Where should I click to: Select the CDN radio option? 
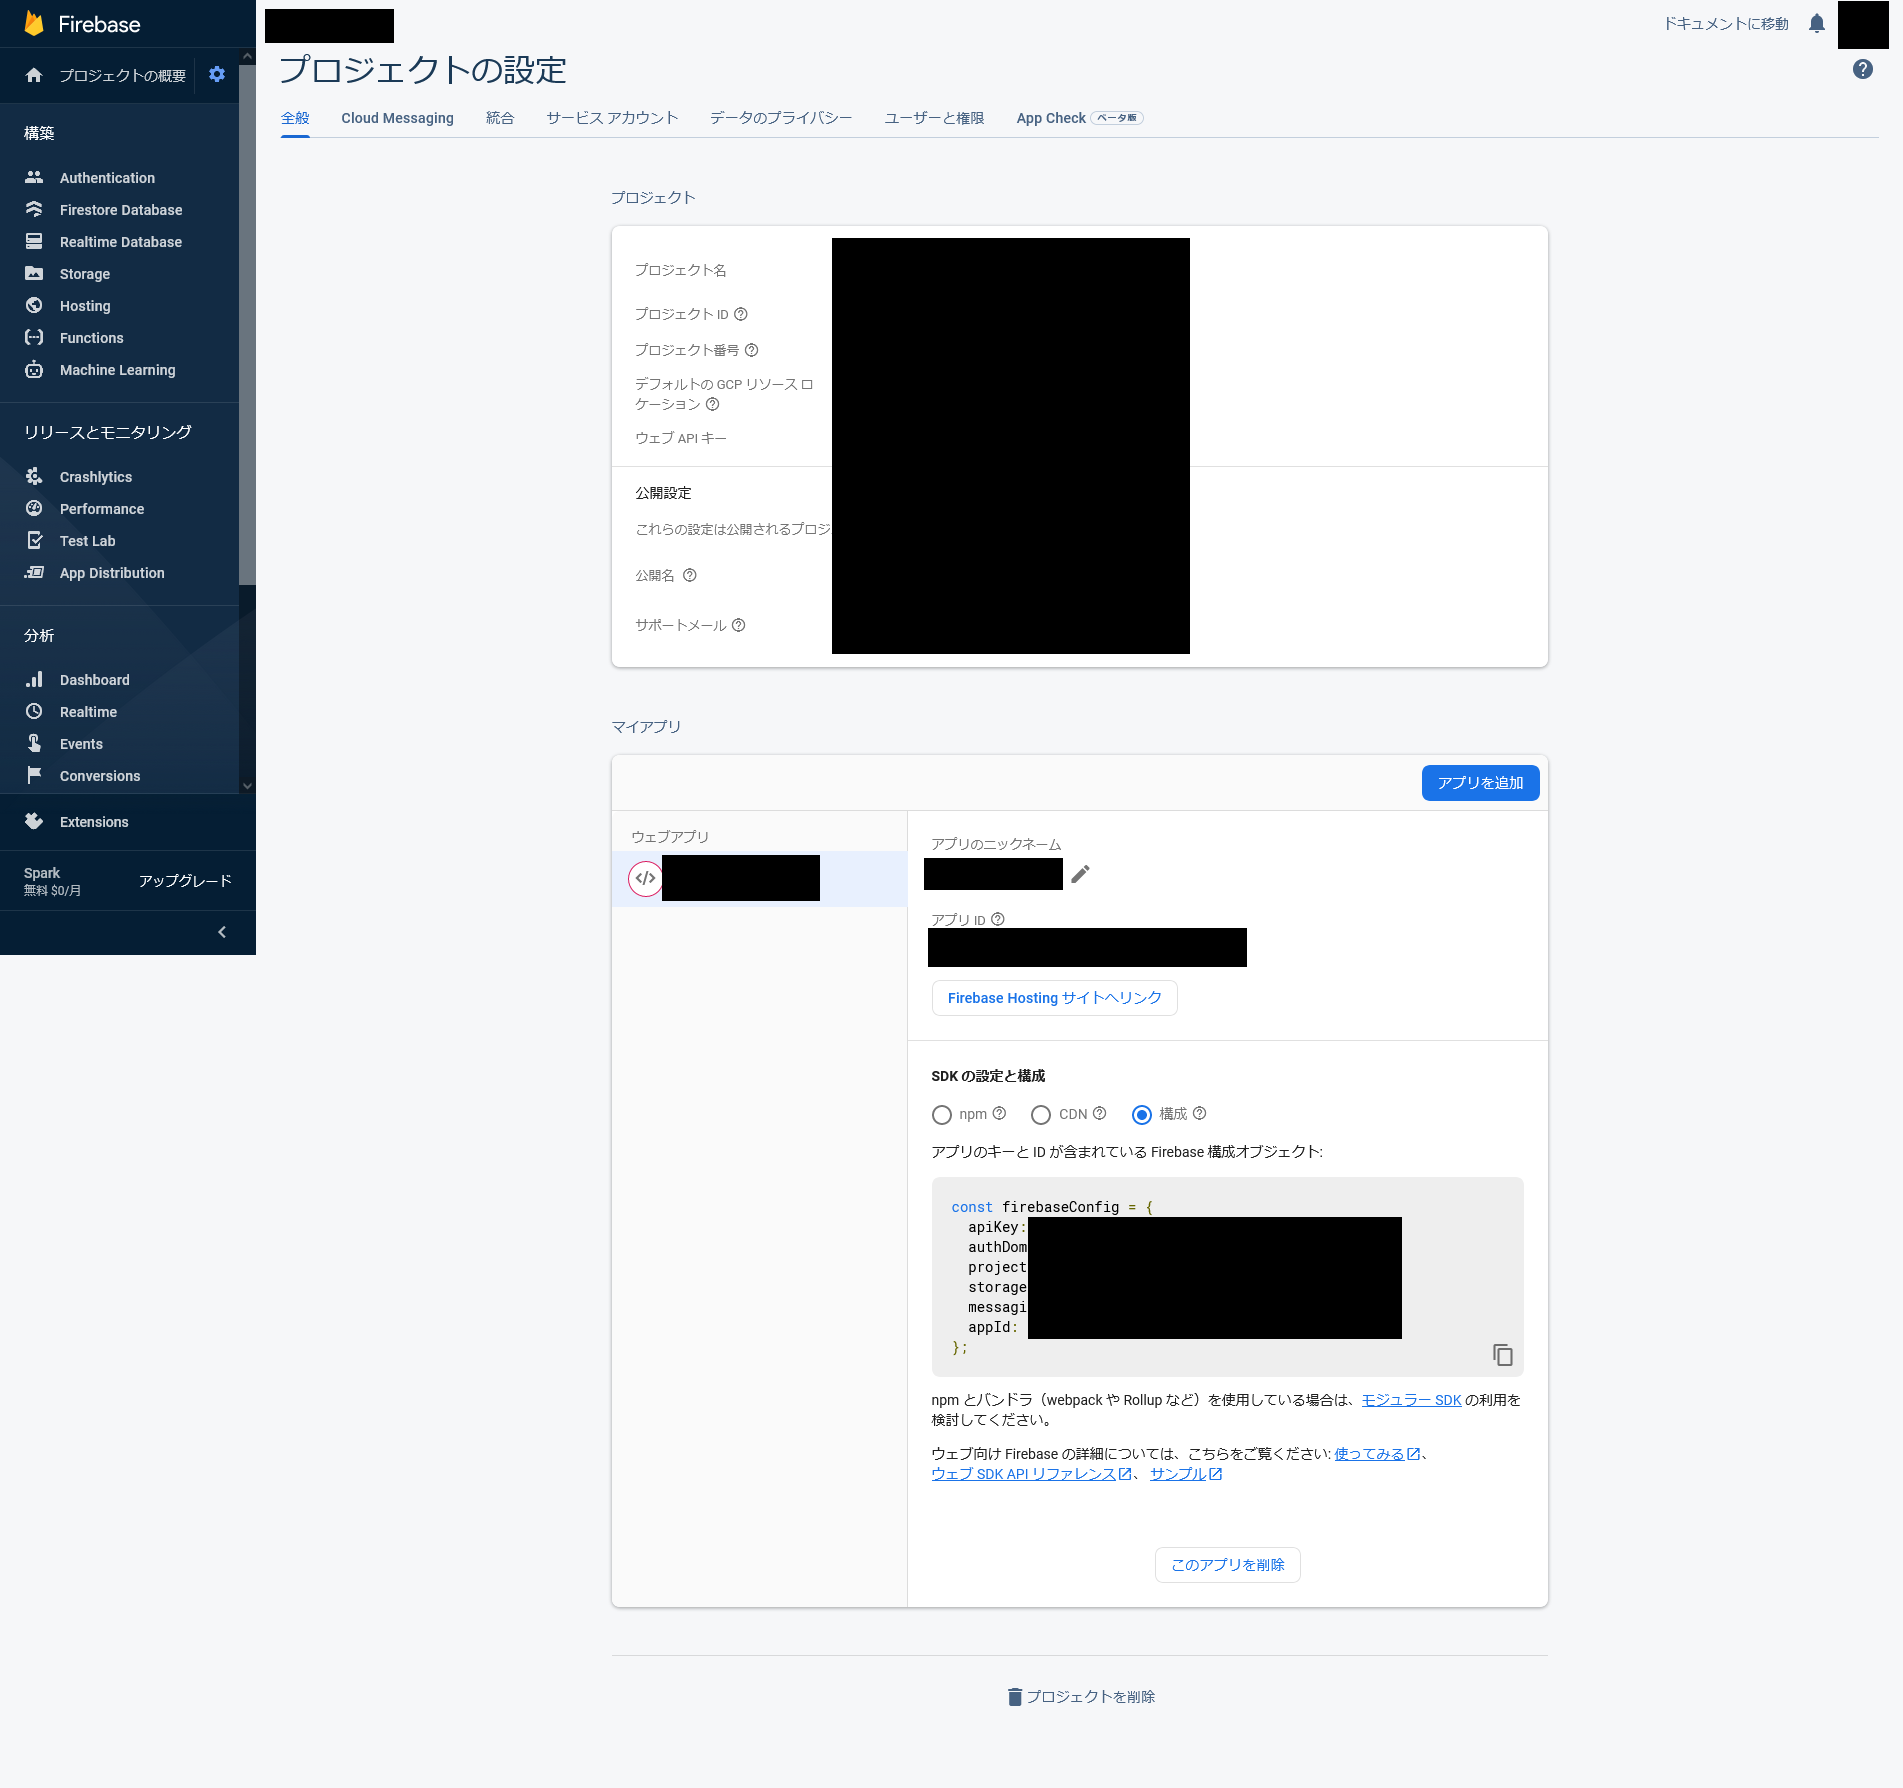point(1041,1115)
